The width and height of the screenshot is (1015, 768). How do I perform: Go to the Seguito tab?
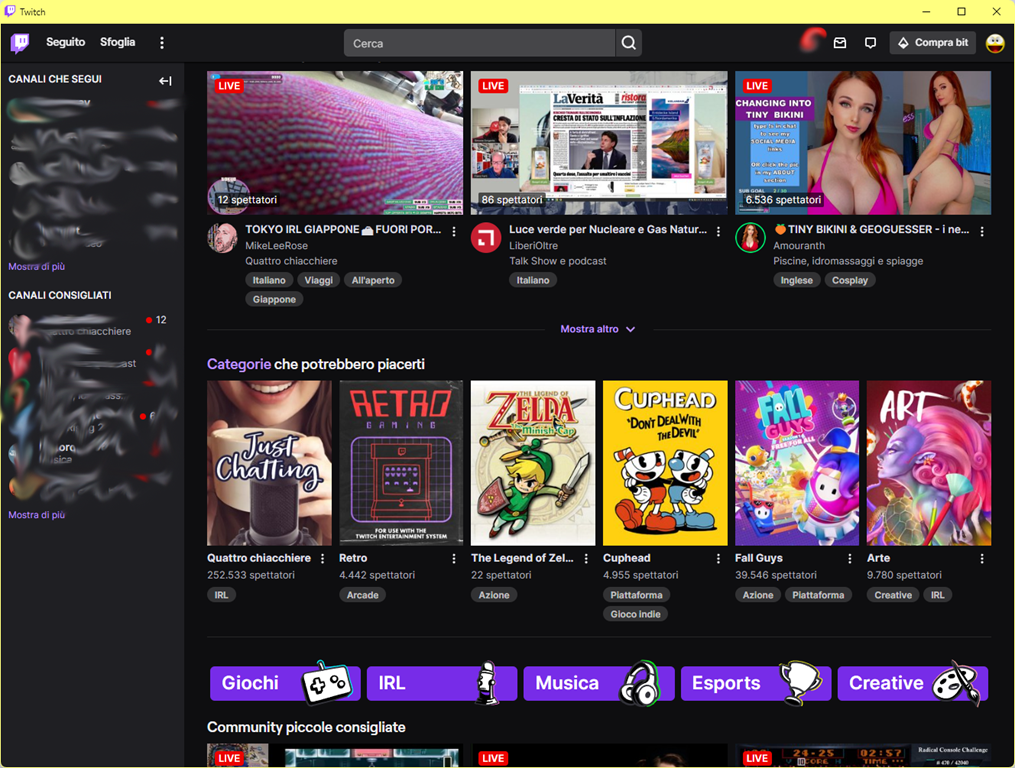pos(65,42)
